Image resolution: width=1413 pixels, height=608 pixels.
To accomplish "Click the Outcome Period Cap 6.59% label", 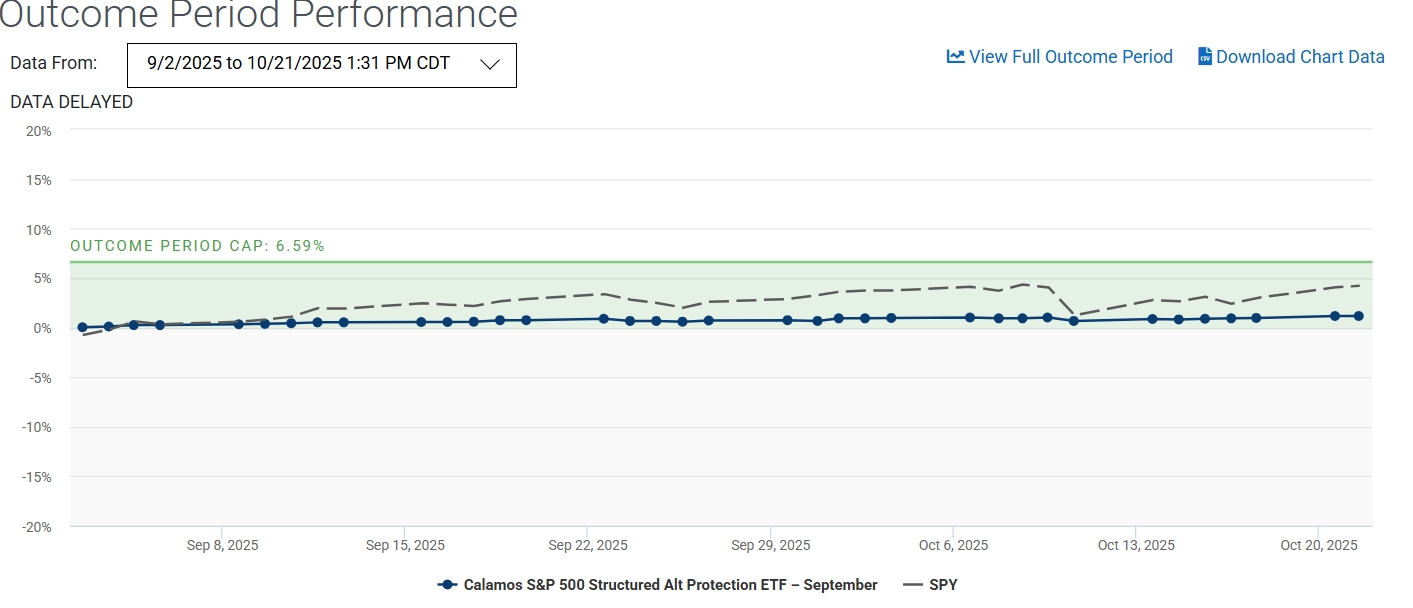I will point(197,246).
